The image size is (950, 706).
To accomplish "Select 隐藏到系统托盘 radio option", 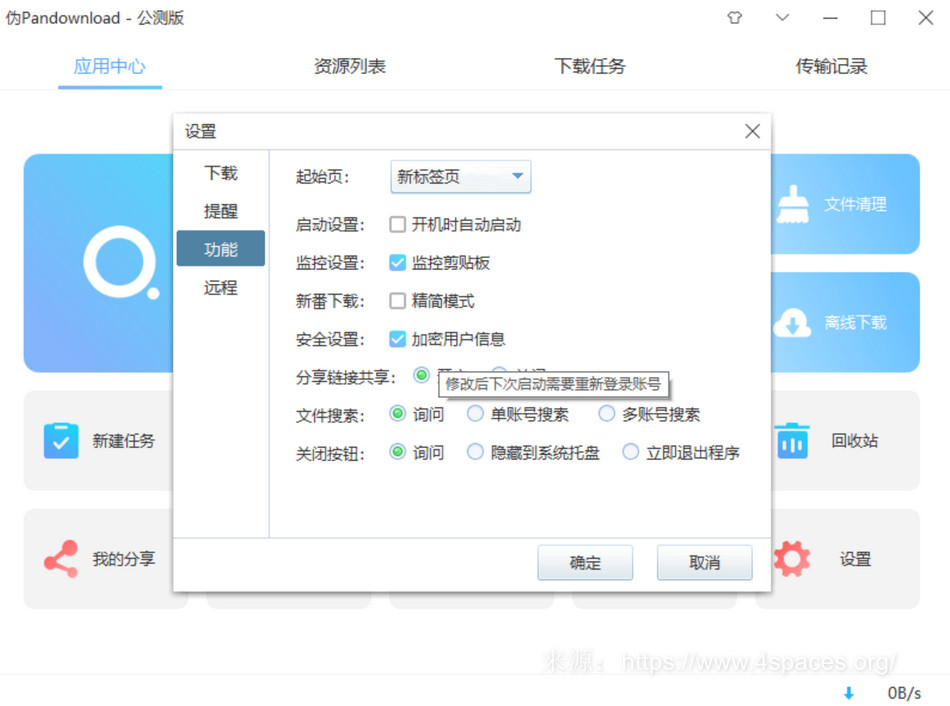I will click(475, 452).
